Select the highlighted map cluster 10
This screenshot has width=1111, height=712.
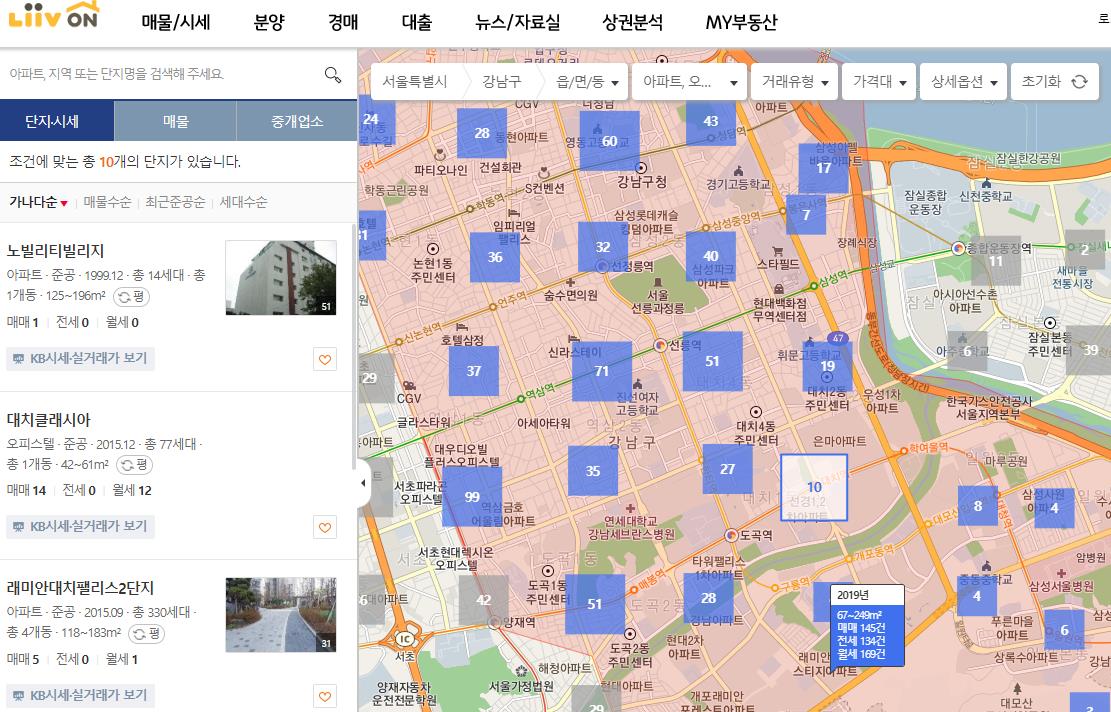[814, 487]
